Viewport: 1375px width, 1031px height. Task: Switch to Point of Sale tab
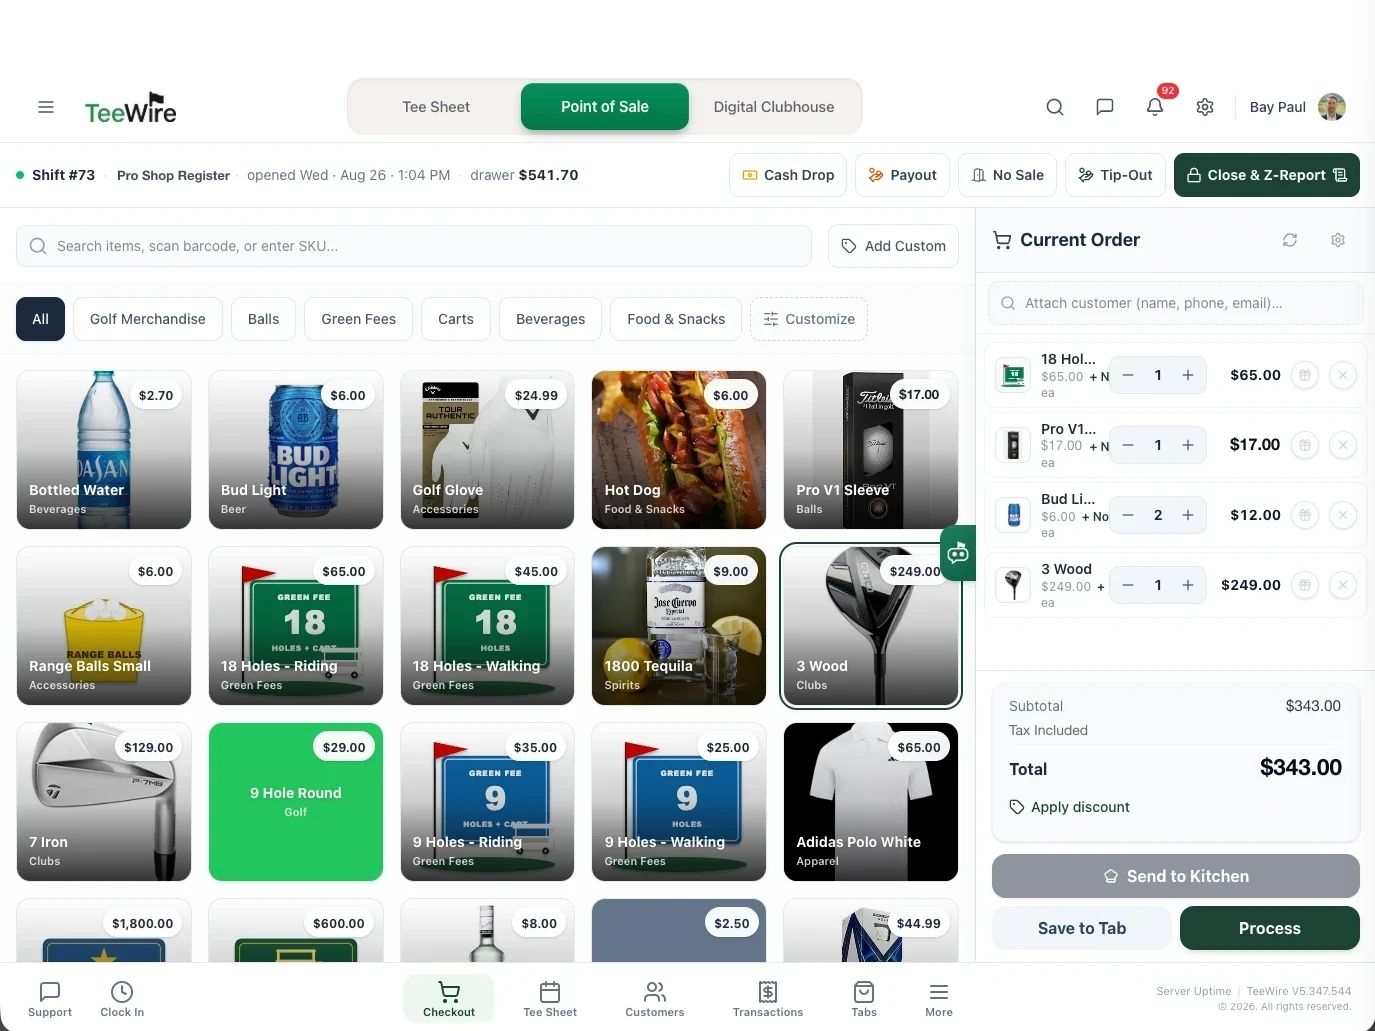click(605, 107)
